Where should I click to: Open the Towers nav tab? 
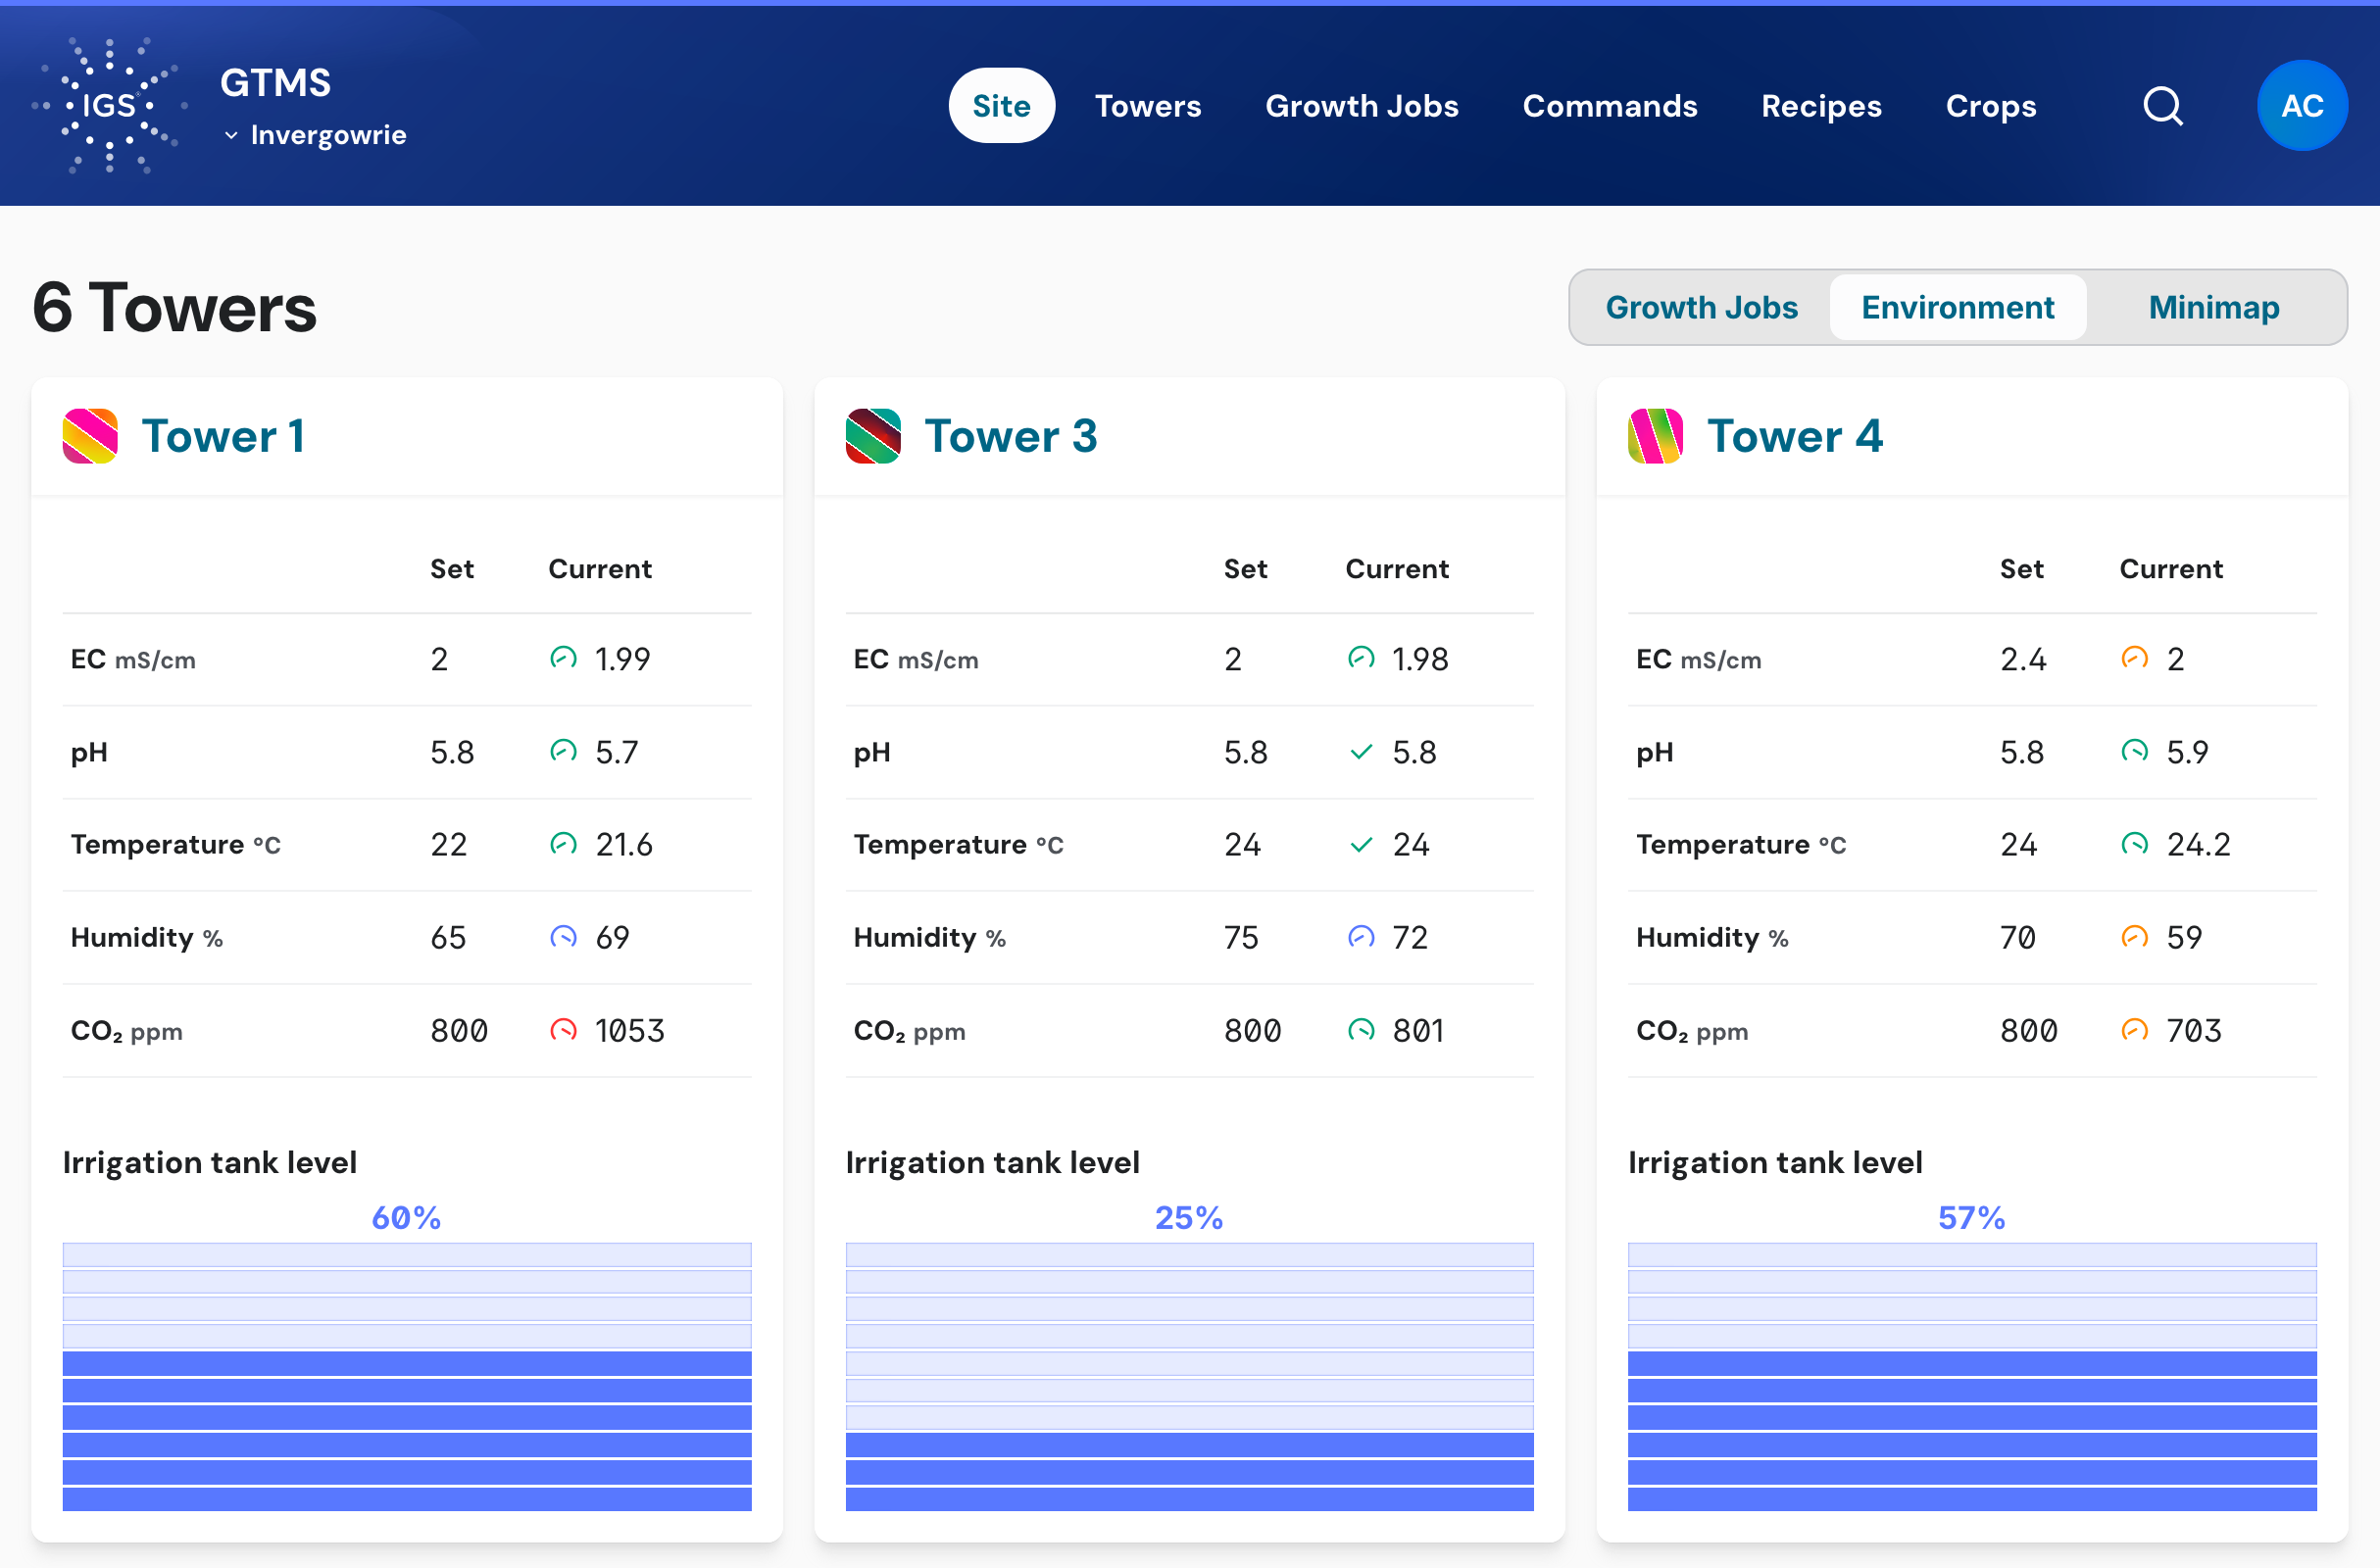click(x=1148, y=106)
